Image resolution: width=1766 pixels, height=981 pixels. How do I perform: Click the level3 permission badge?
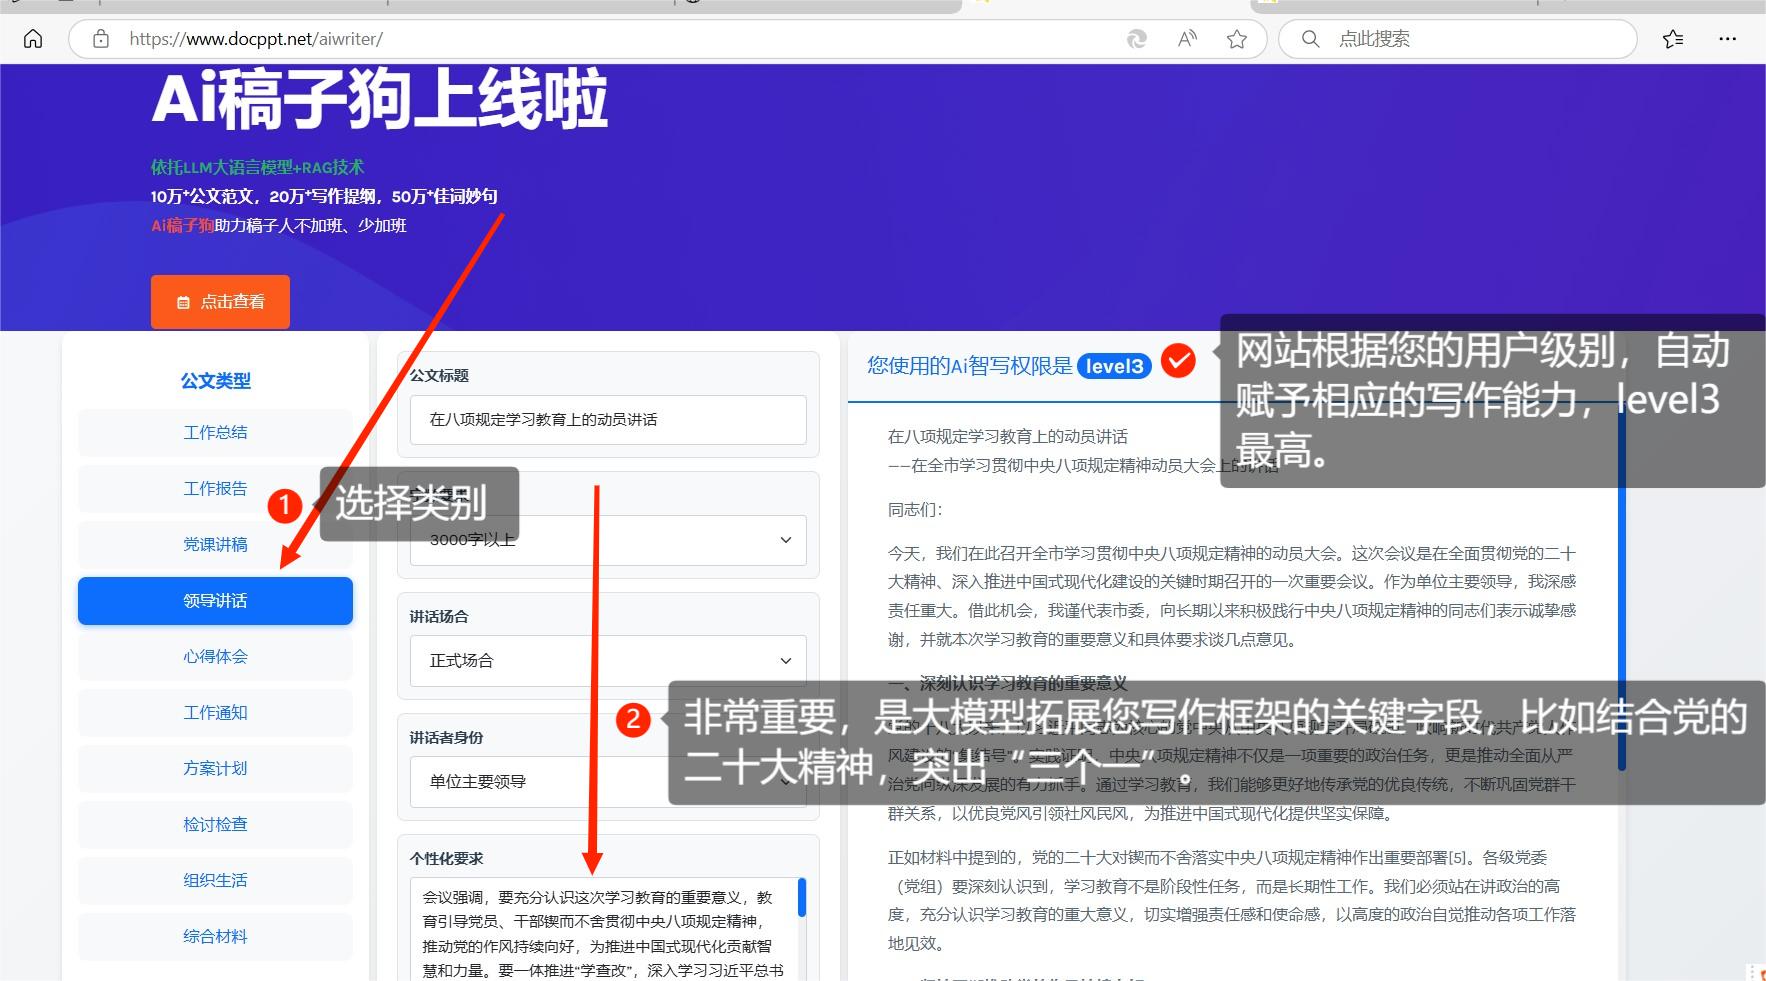[x=1114, y=366]
